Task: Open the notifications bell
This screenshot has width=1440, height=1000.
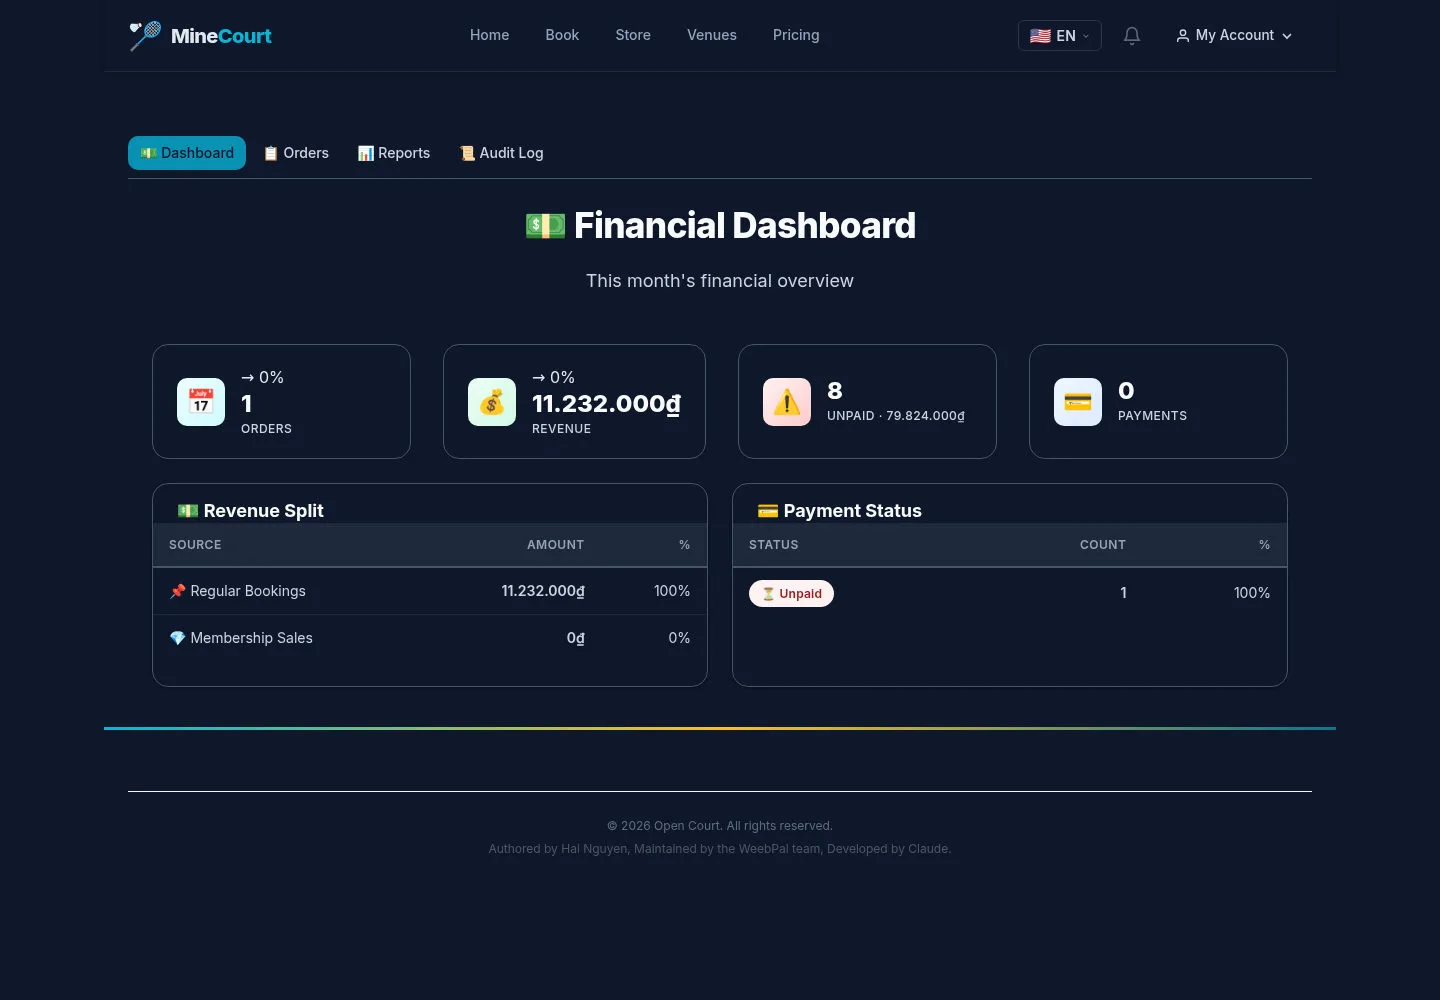Action: pos(1132,36)
